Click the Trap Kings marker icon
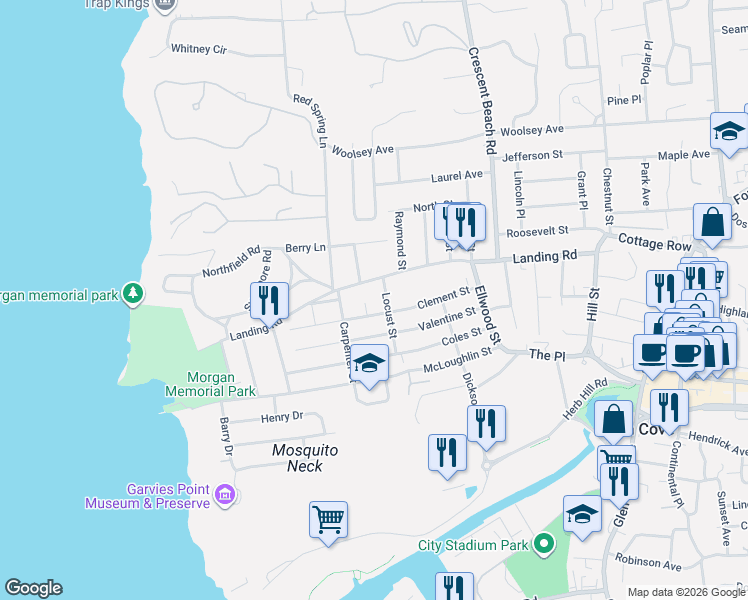Screen dimensions: 748x600 click(x=165, y=5)
